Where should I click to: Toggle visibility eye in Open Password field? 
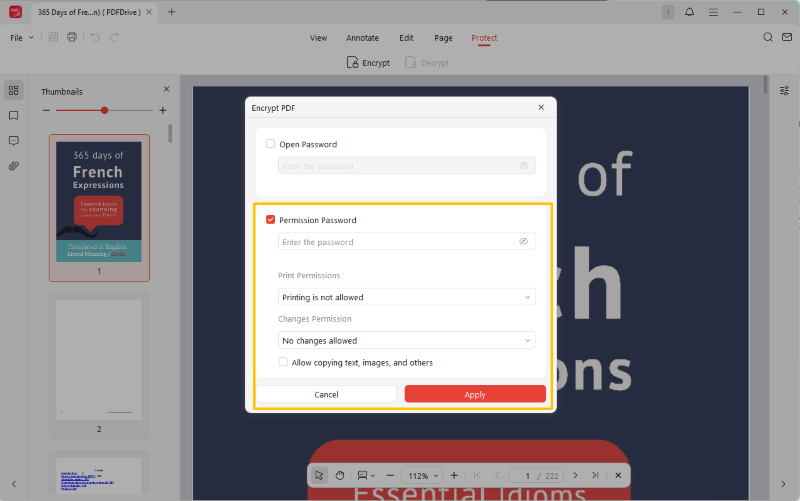(523, 166)
